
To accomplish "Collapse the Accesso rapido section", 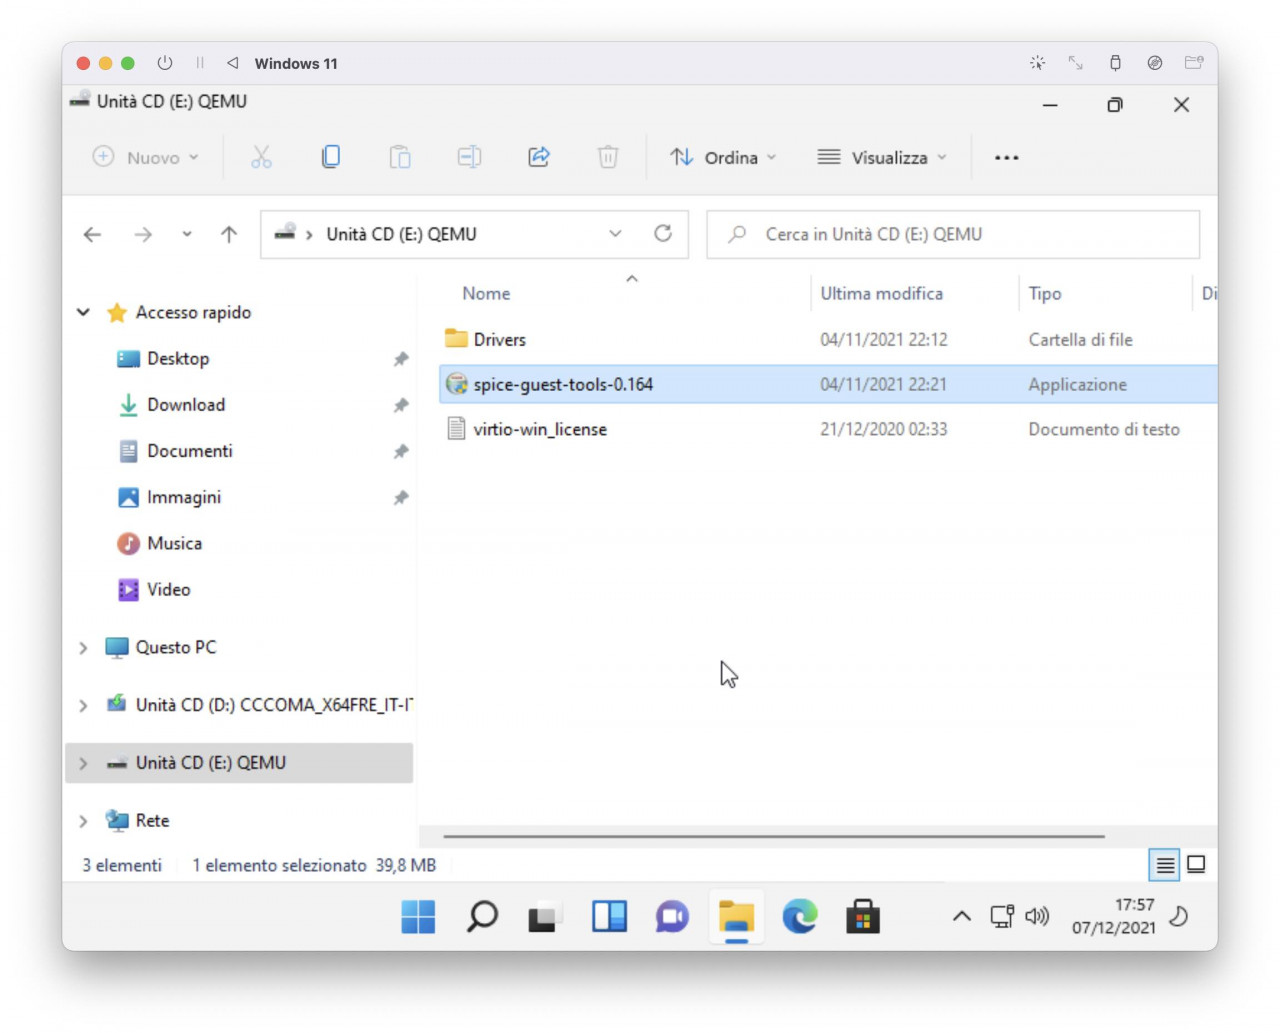I will click(83, 312).
